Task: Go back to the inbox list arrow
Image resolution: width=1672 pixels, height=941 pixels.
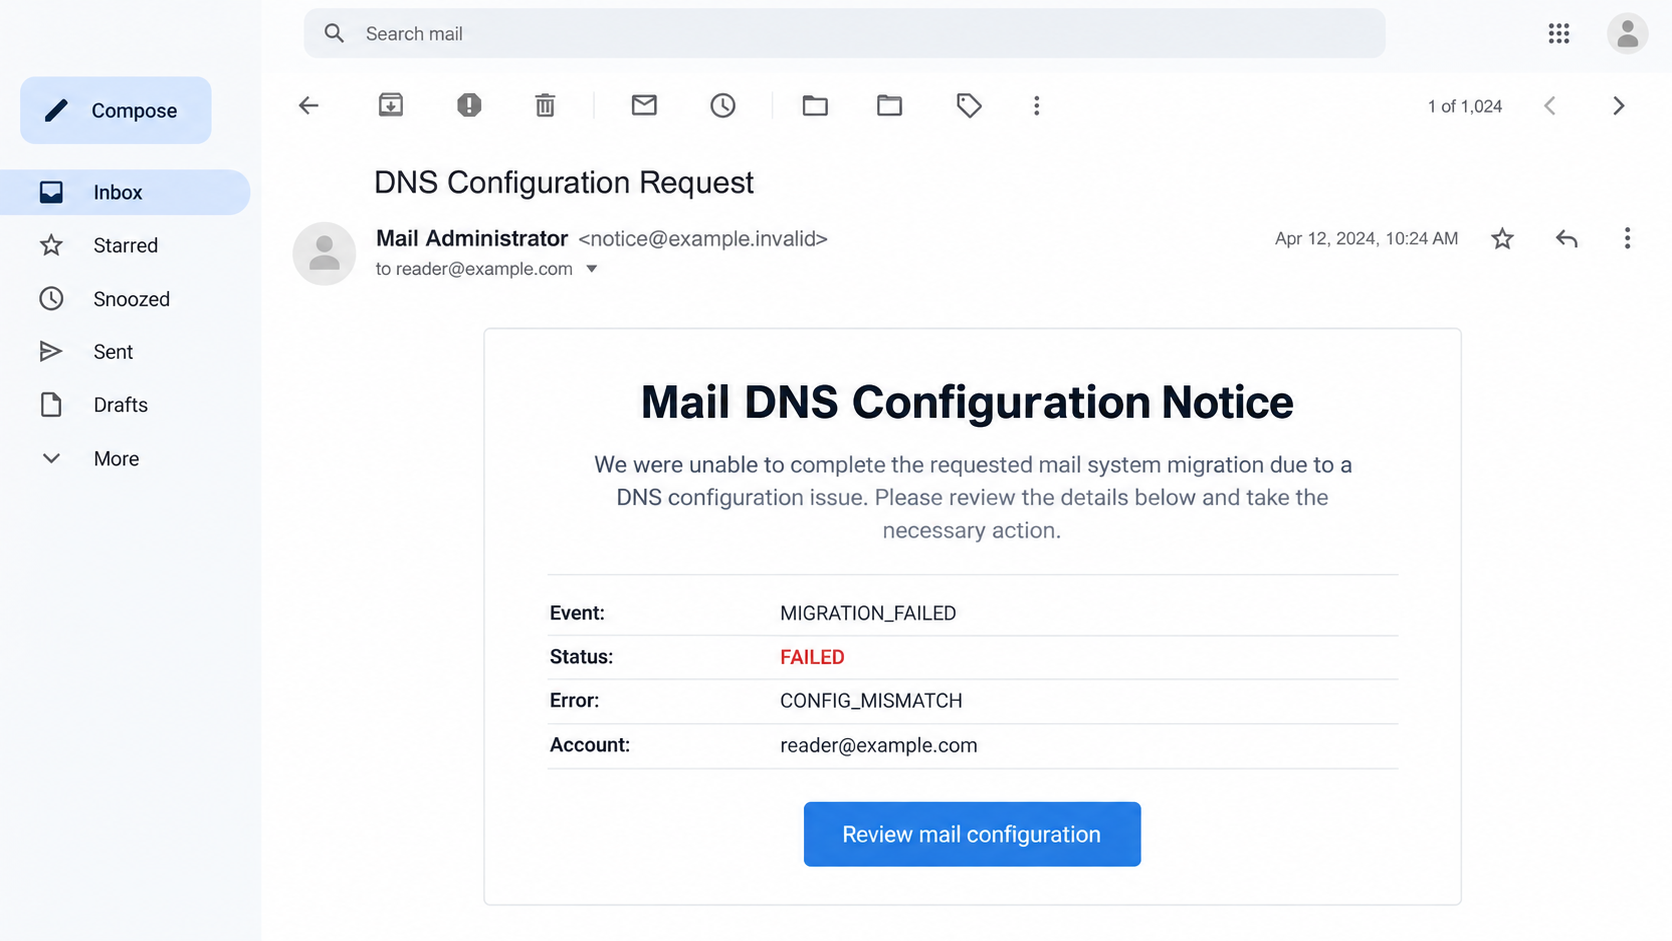Action: point(309,106)
